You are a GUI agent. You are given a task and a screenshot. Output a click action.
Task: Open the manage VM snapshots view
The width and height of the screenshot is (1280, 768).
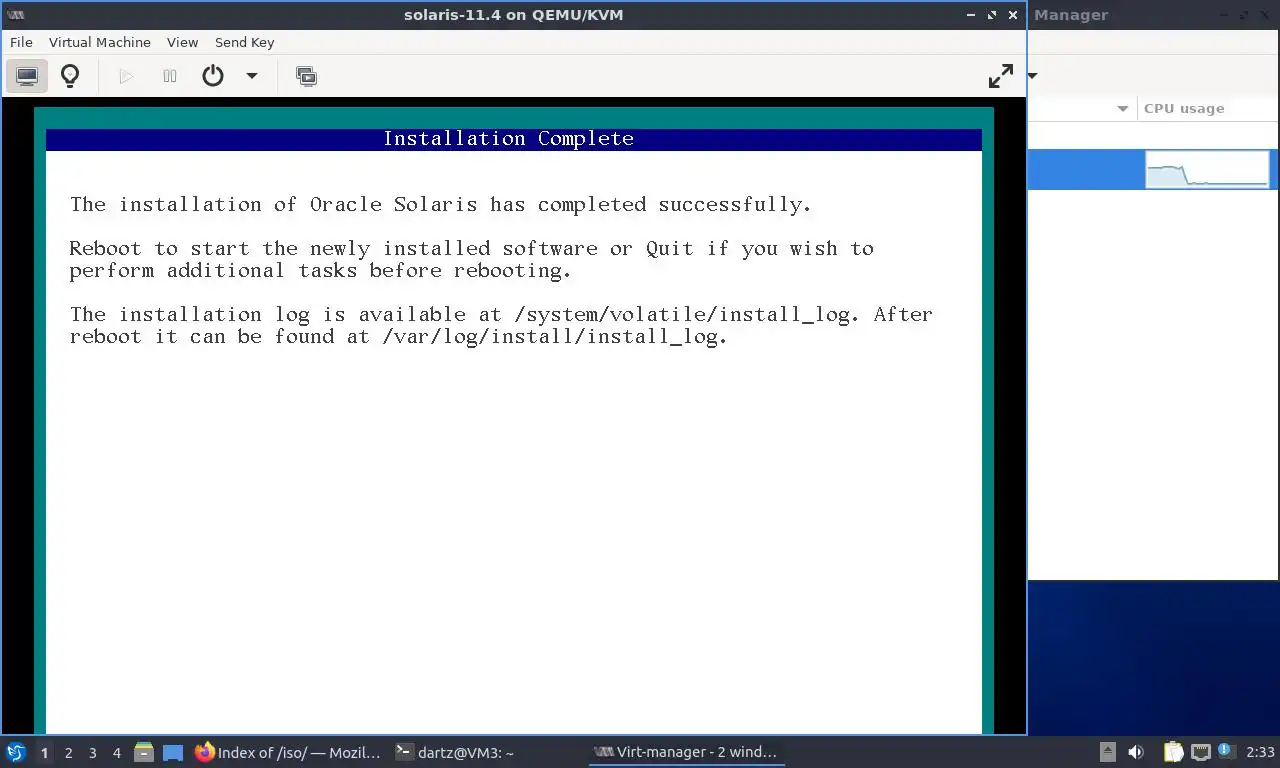[307, 76]
